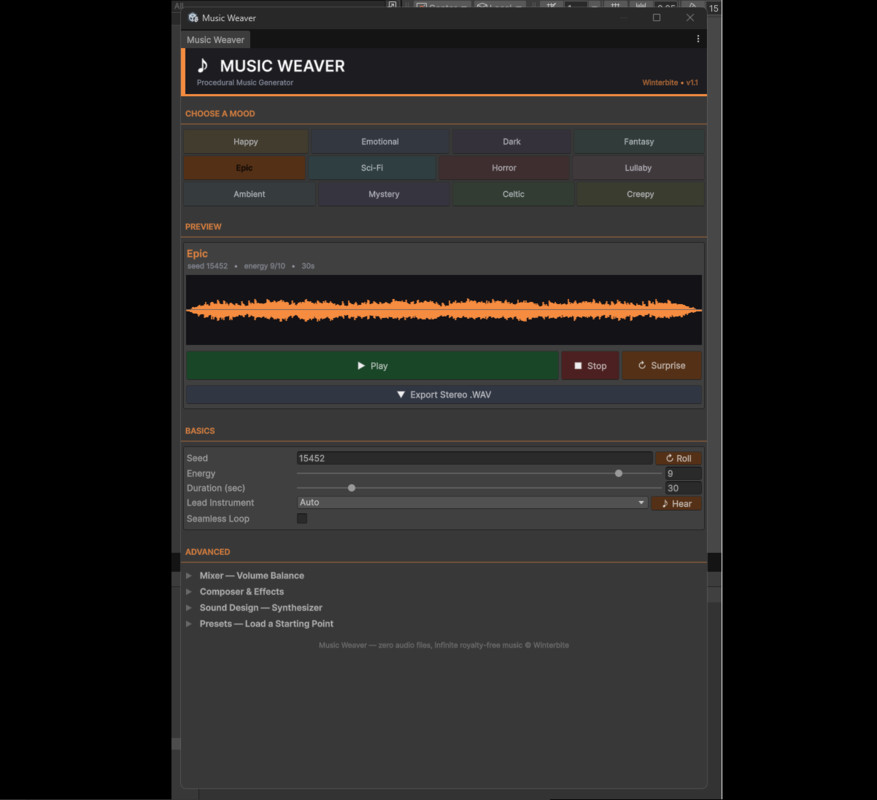The width and height of the screenshot is (877, 800).
Task: Open the tab options kebab menu
Action: point(697,39)
